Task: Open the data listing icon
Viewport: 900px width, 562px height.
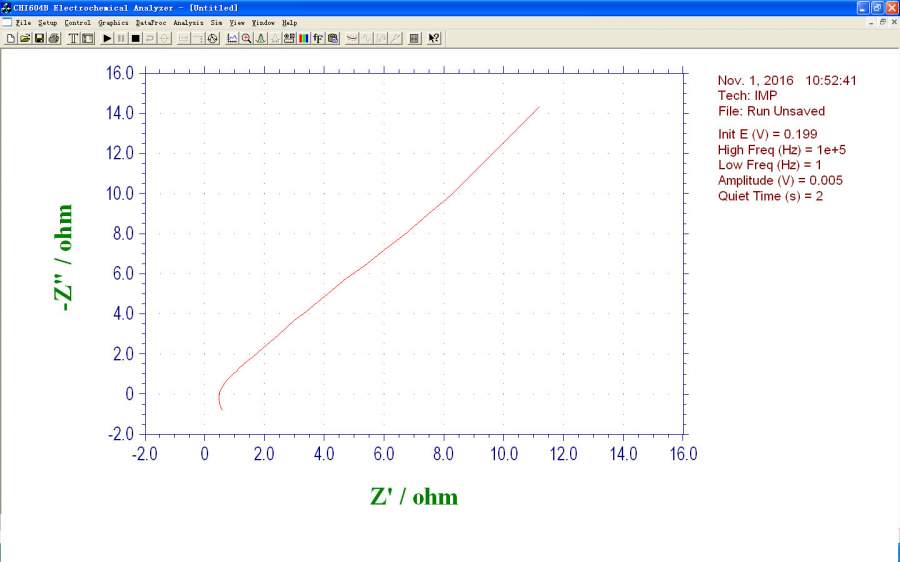Action: point(414,38)
